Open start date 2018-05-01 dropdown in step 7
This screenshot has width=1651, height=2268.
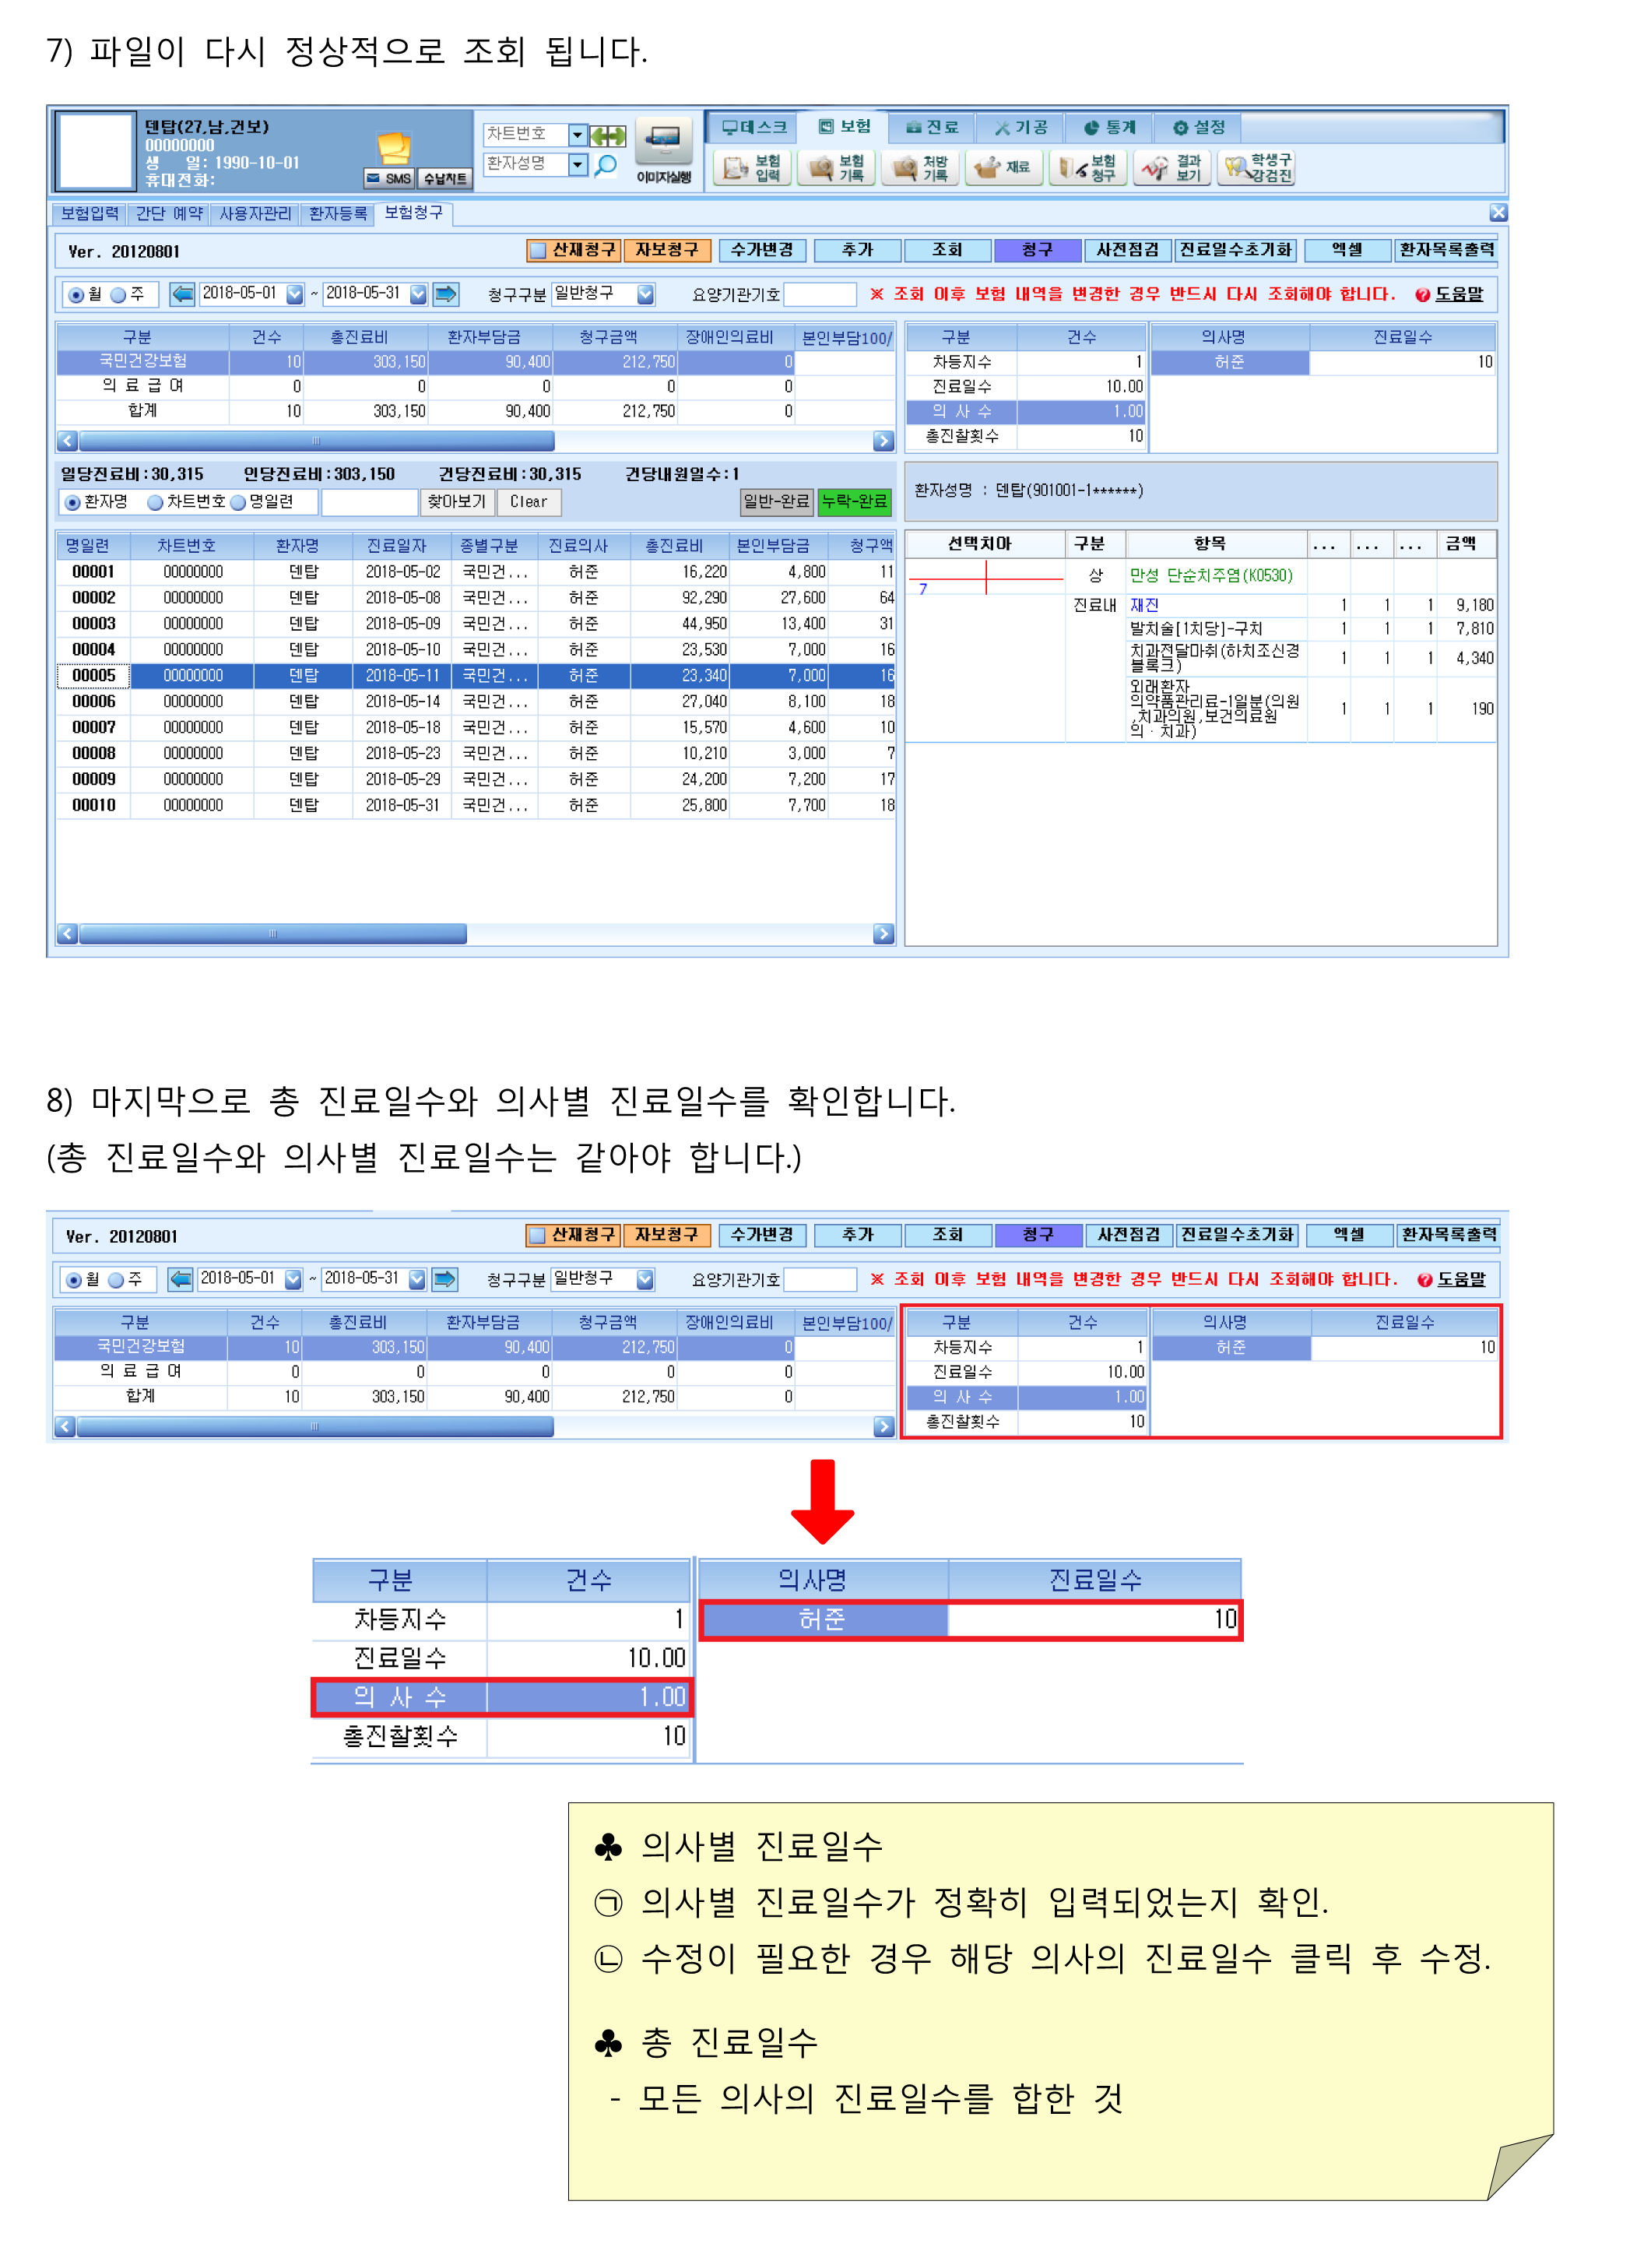click(x=294, y=294)
